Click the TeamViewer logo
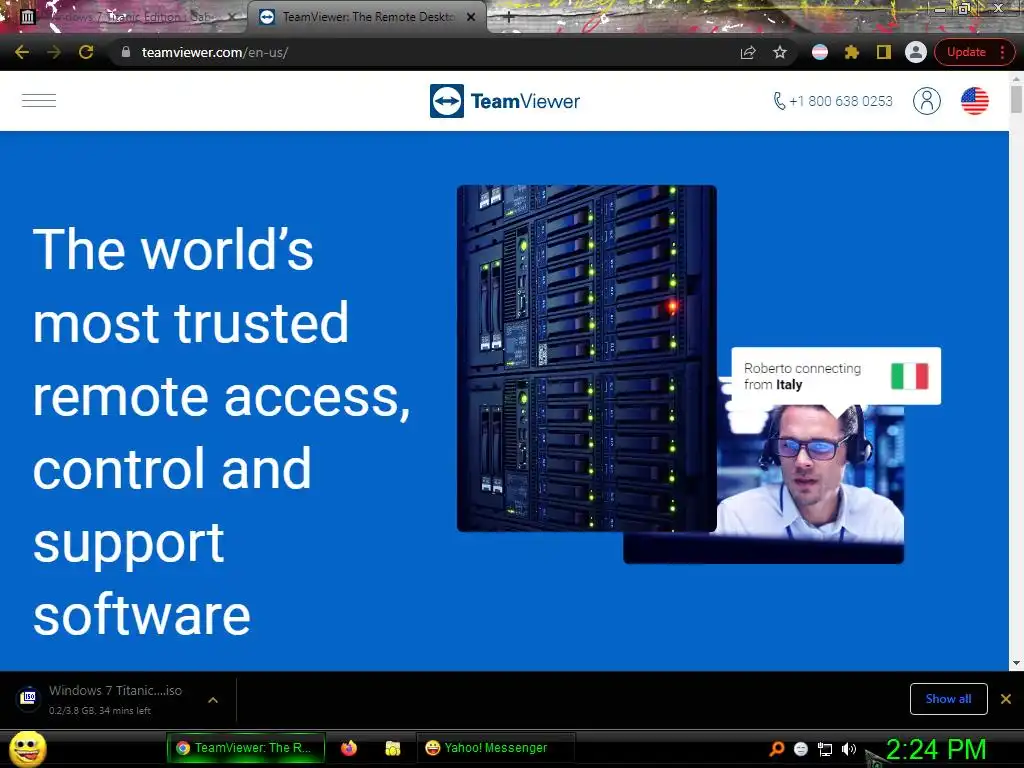The height and width of the screenshot is (768, 1024). 505,101
